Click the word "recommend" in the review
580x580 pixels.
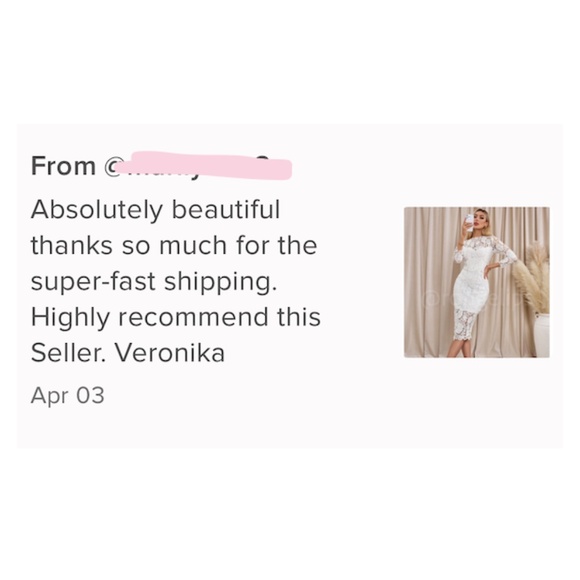click(x=193, y=318)
